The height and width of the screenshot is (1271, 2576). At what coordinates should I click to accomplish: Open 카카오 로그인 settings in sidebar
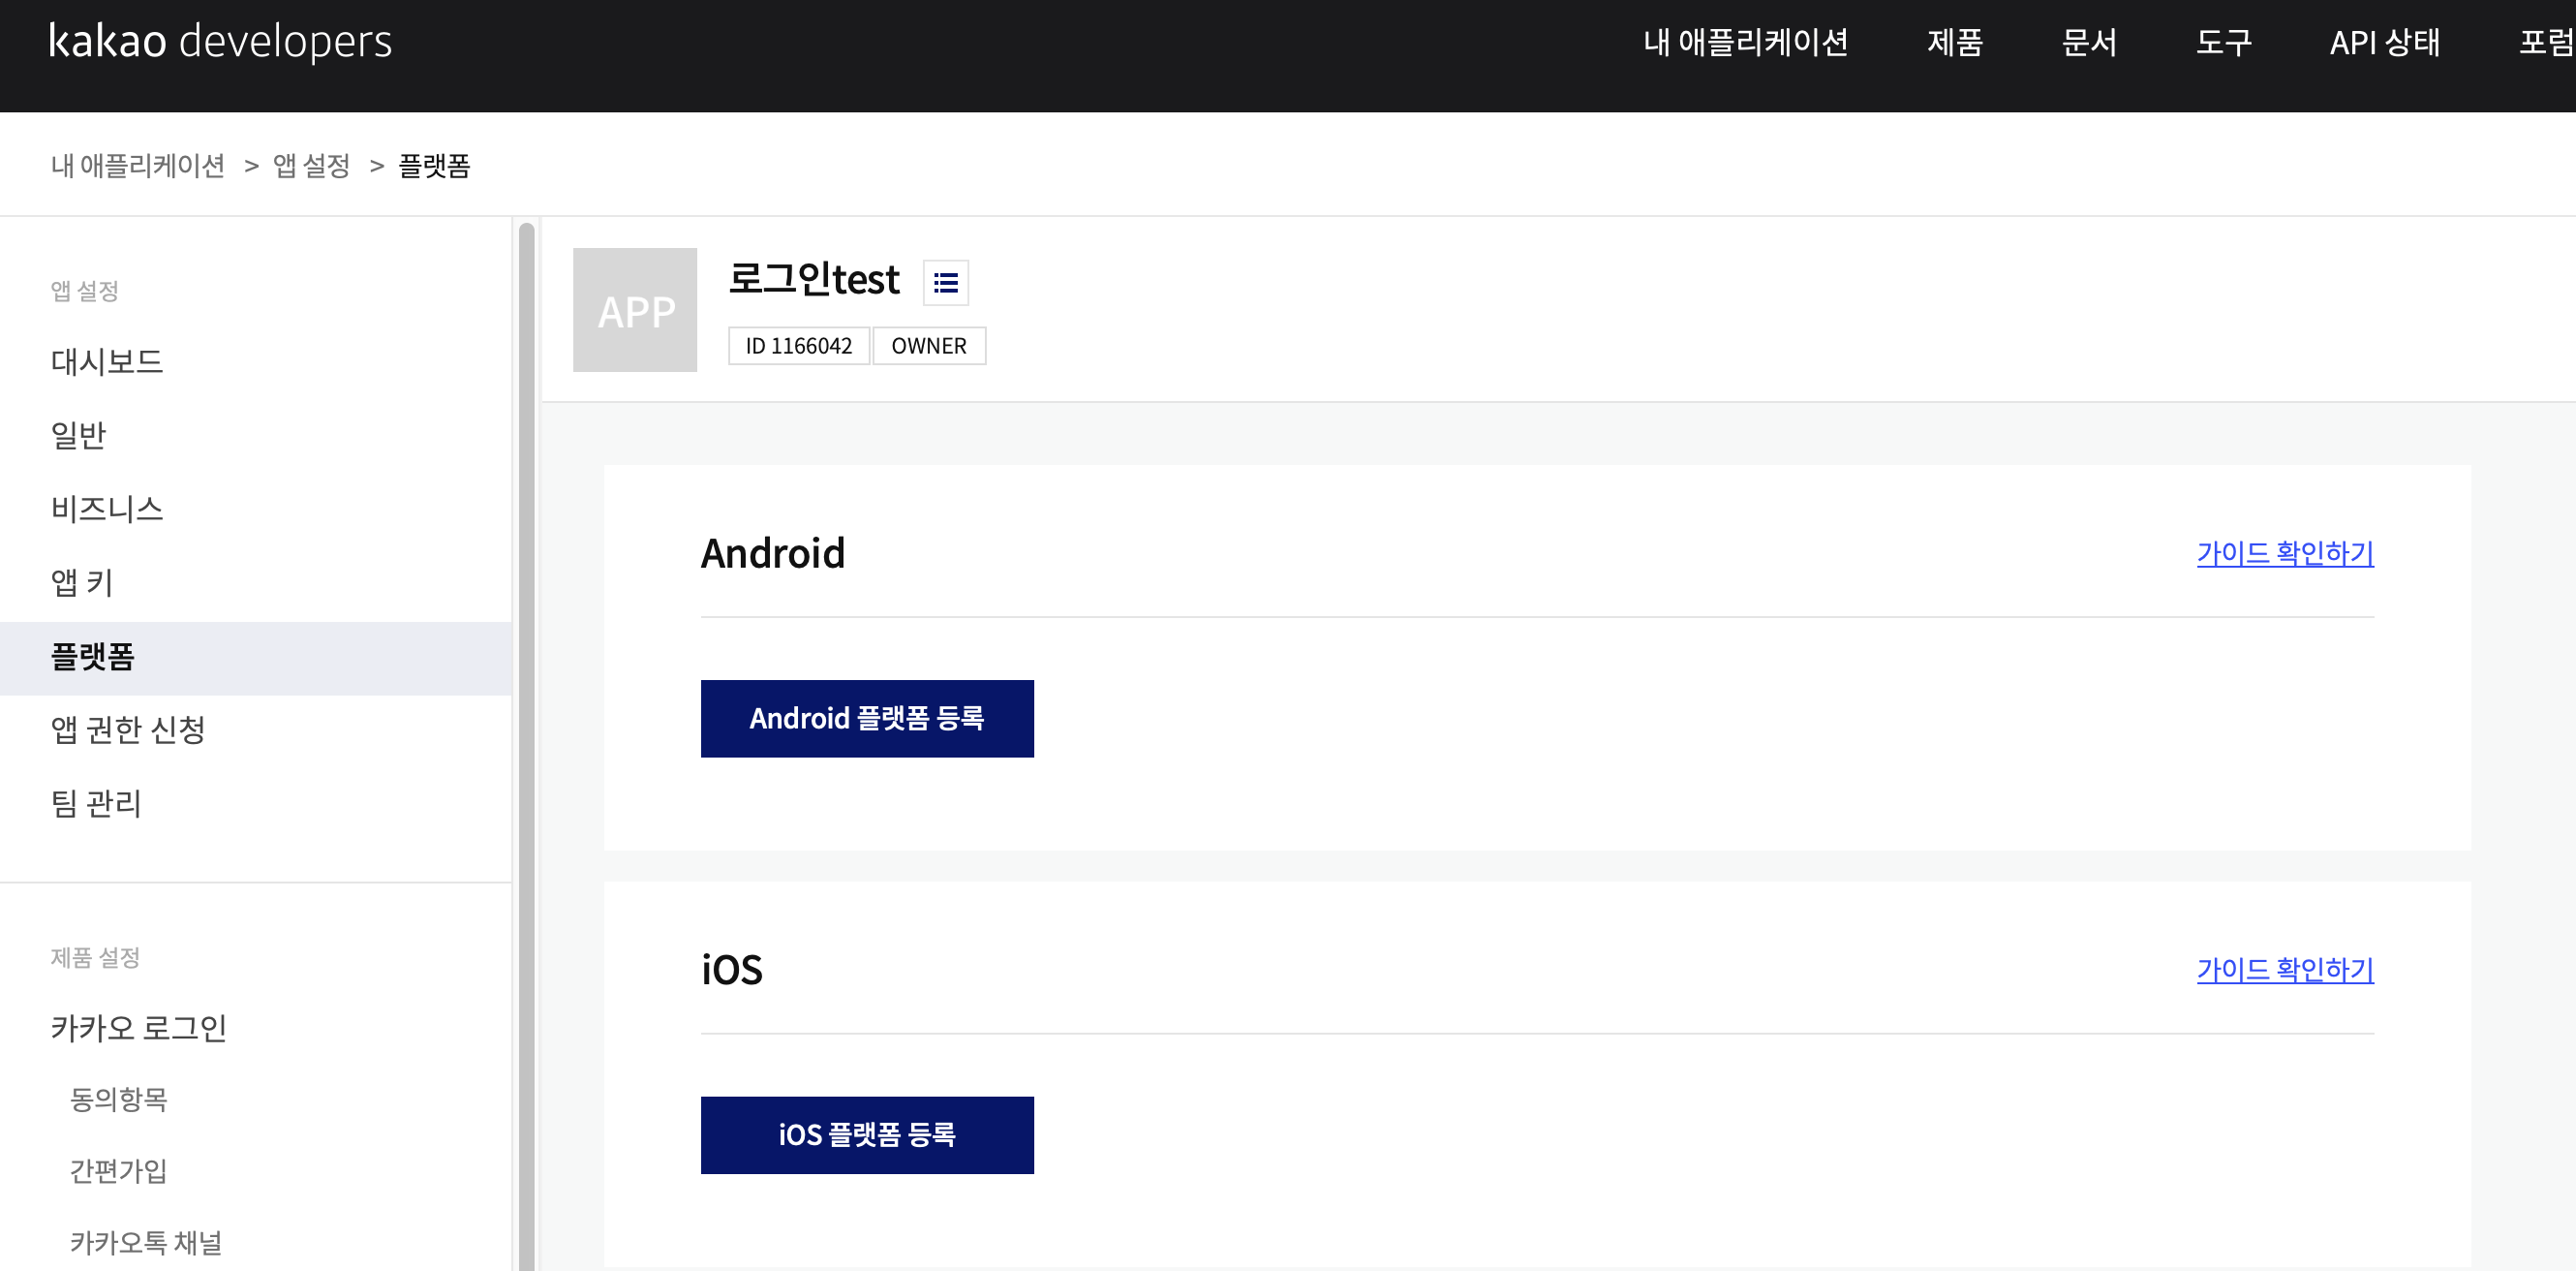click(x=139, y=1027)
